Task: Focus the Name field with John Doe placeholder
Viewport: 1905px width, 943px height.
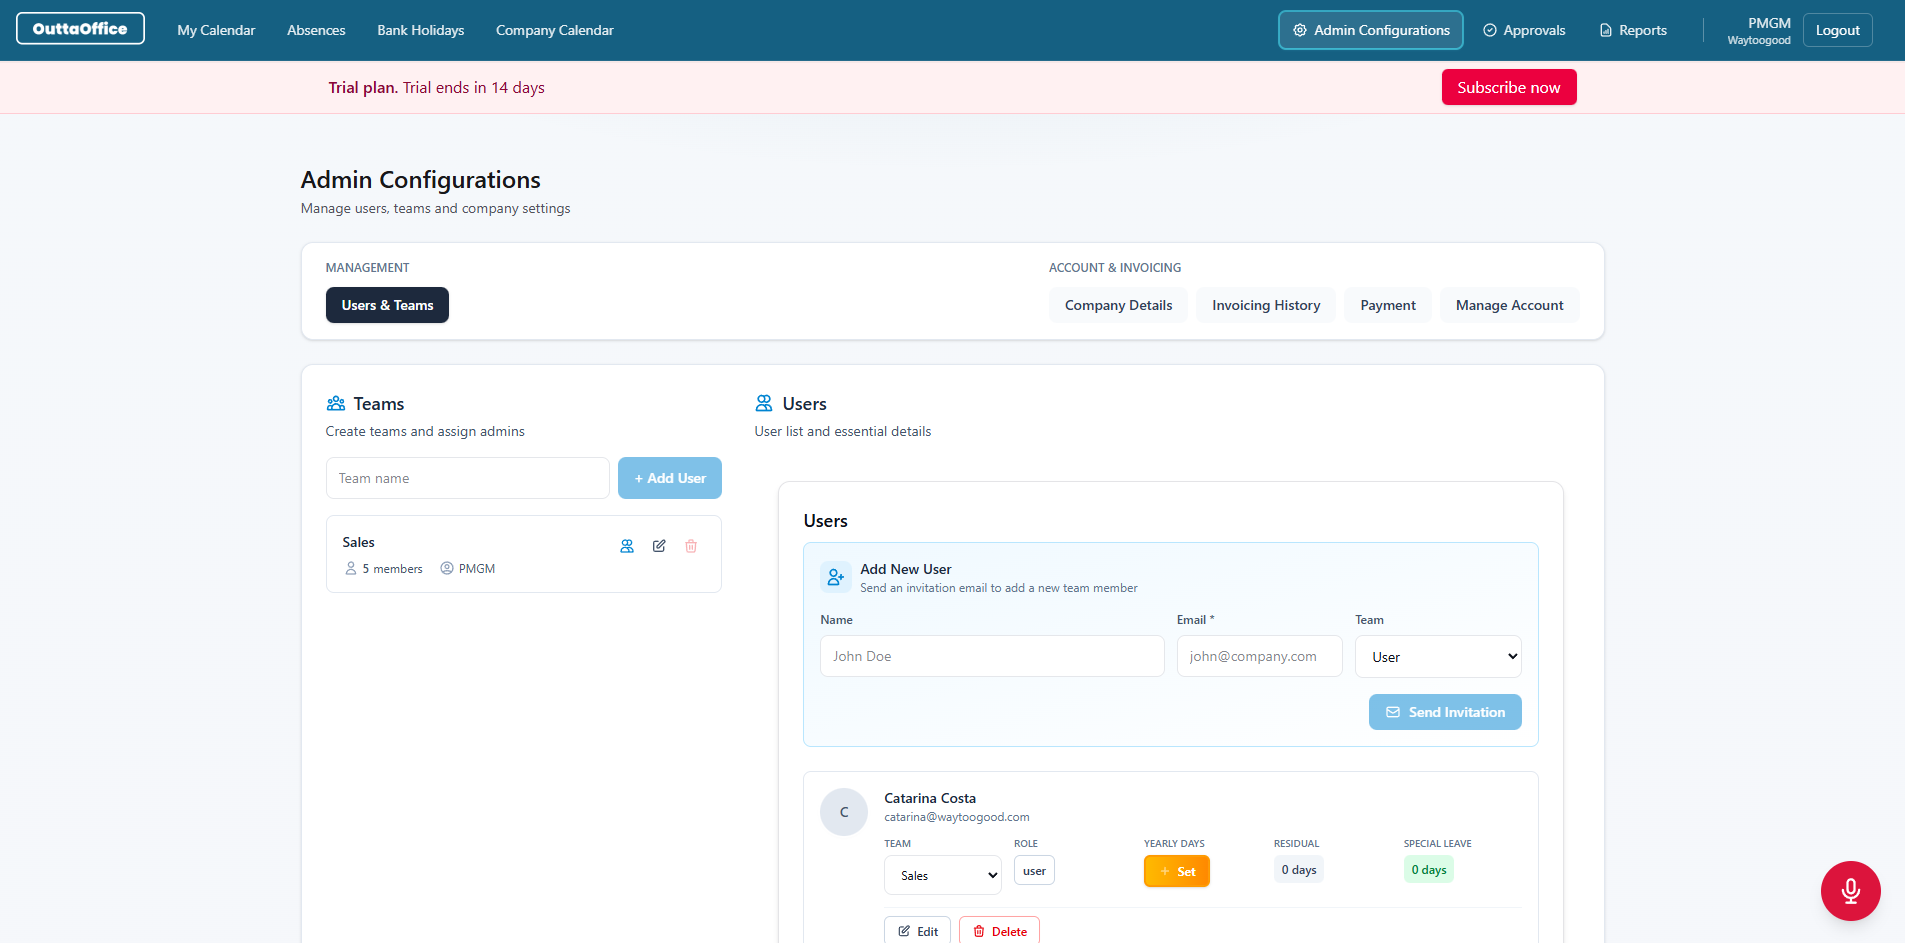Action: pos(992,656)
